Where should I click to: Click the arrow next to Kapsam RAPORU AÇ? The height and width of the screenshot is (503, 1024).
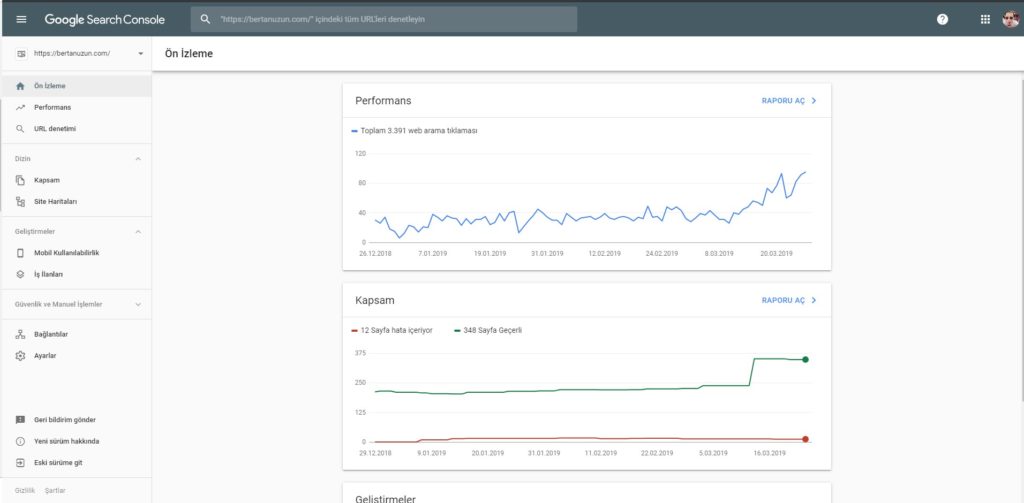pyautogui.click(x=814, y=300)
